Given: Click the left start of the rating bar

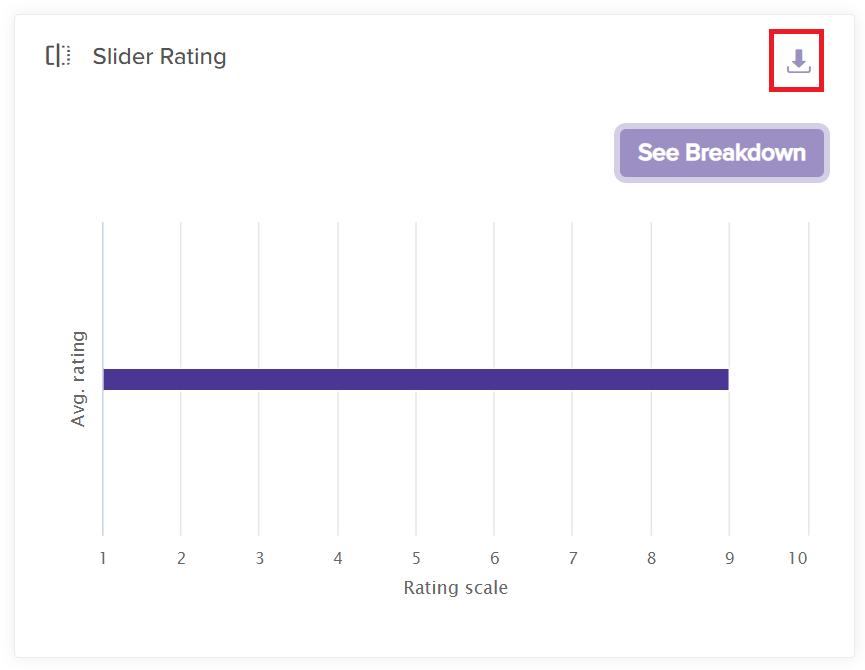Looking at the screenshot, I should (108, 379).
